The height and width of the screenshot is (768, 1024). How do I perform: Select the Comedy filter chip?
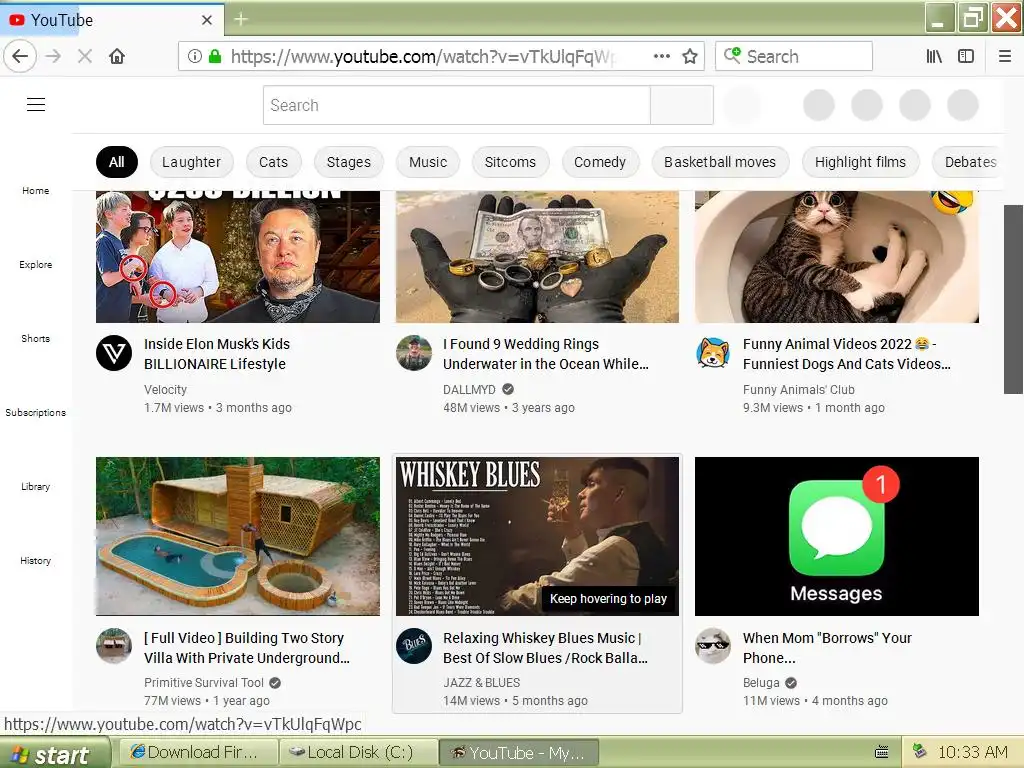(x=600, y=162)
